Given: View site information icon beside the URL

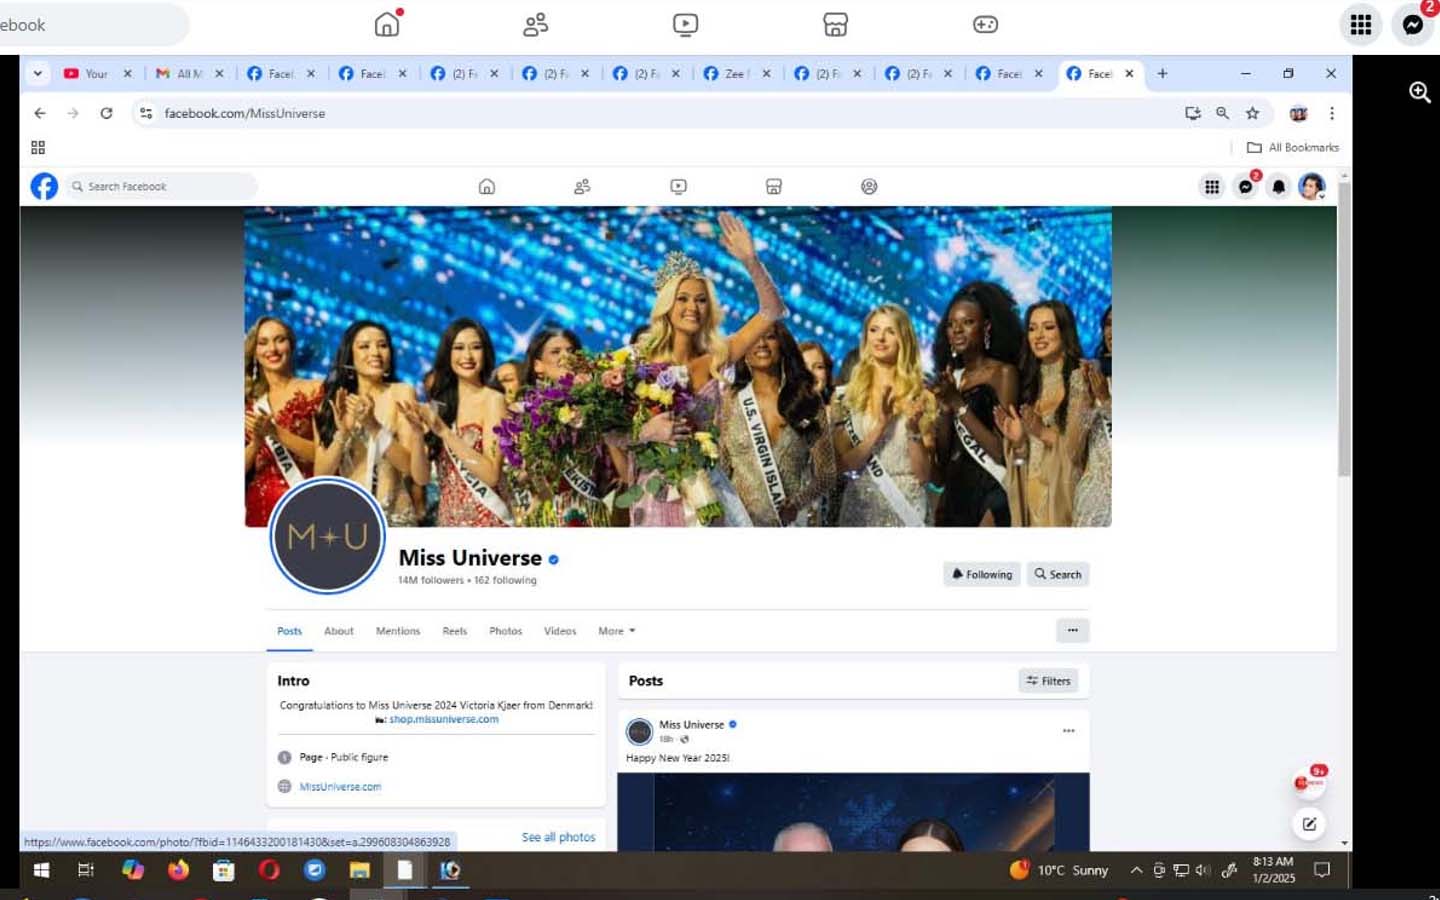Looking at the screenshot, I should click(146, 113).
